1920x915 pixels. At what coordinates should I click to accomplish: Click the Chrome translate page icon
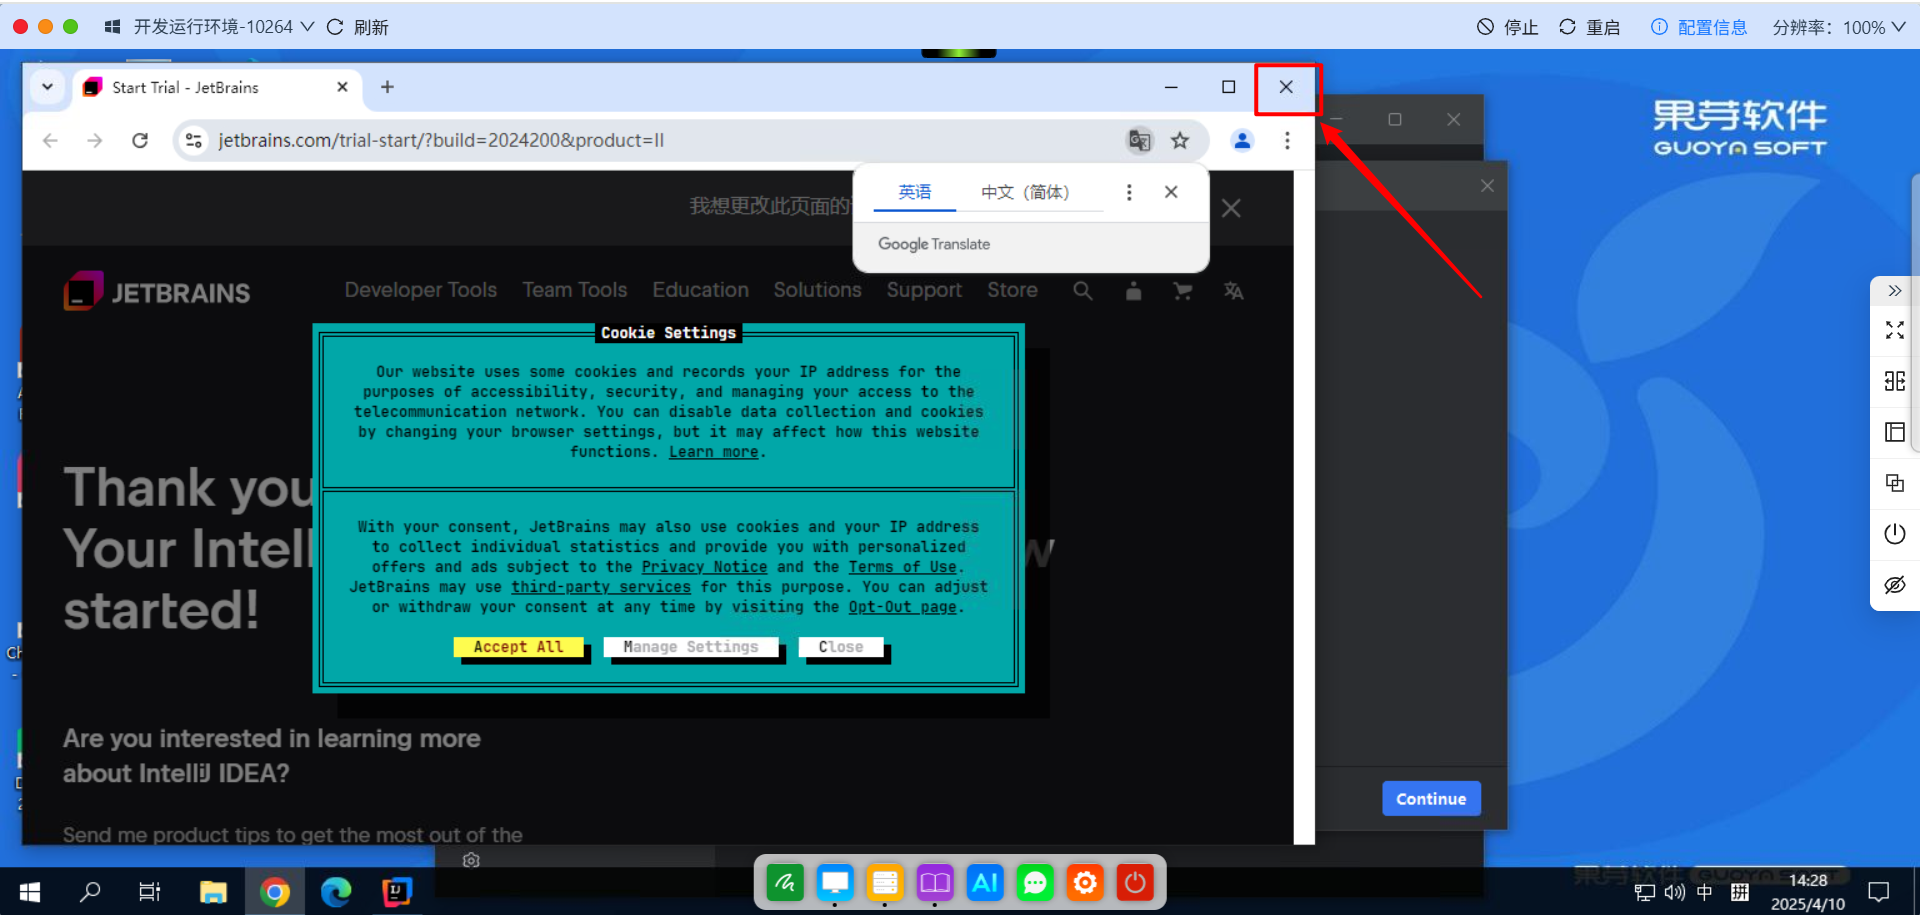pyautogui.click(x=1139, y=141)
